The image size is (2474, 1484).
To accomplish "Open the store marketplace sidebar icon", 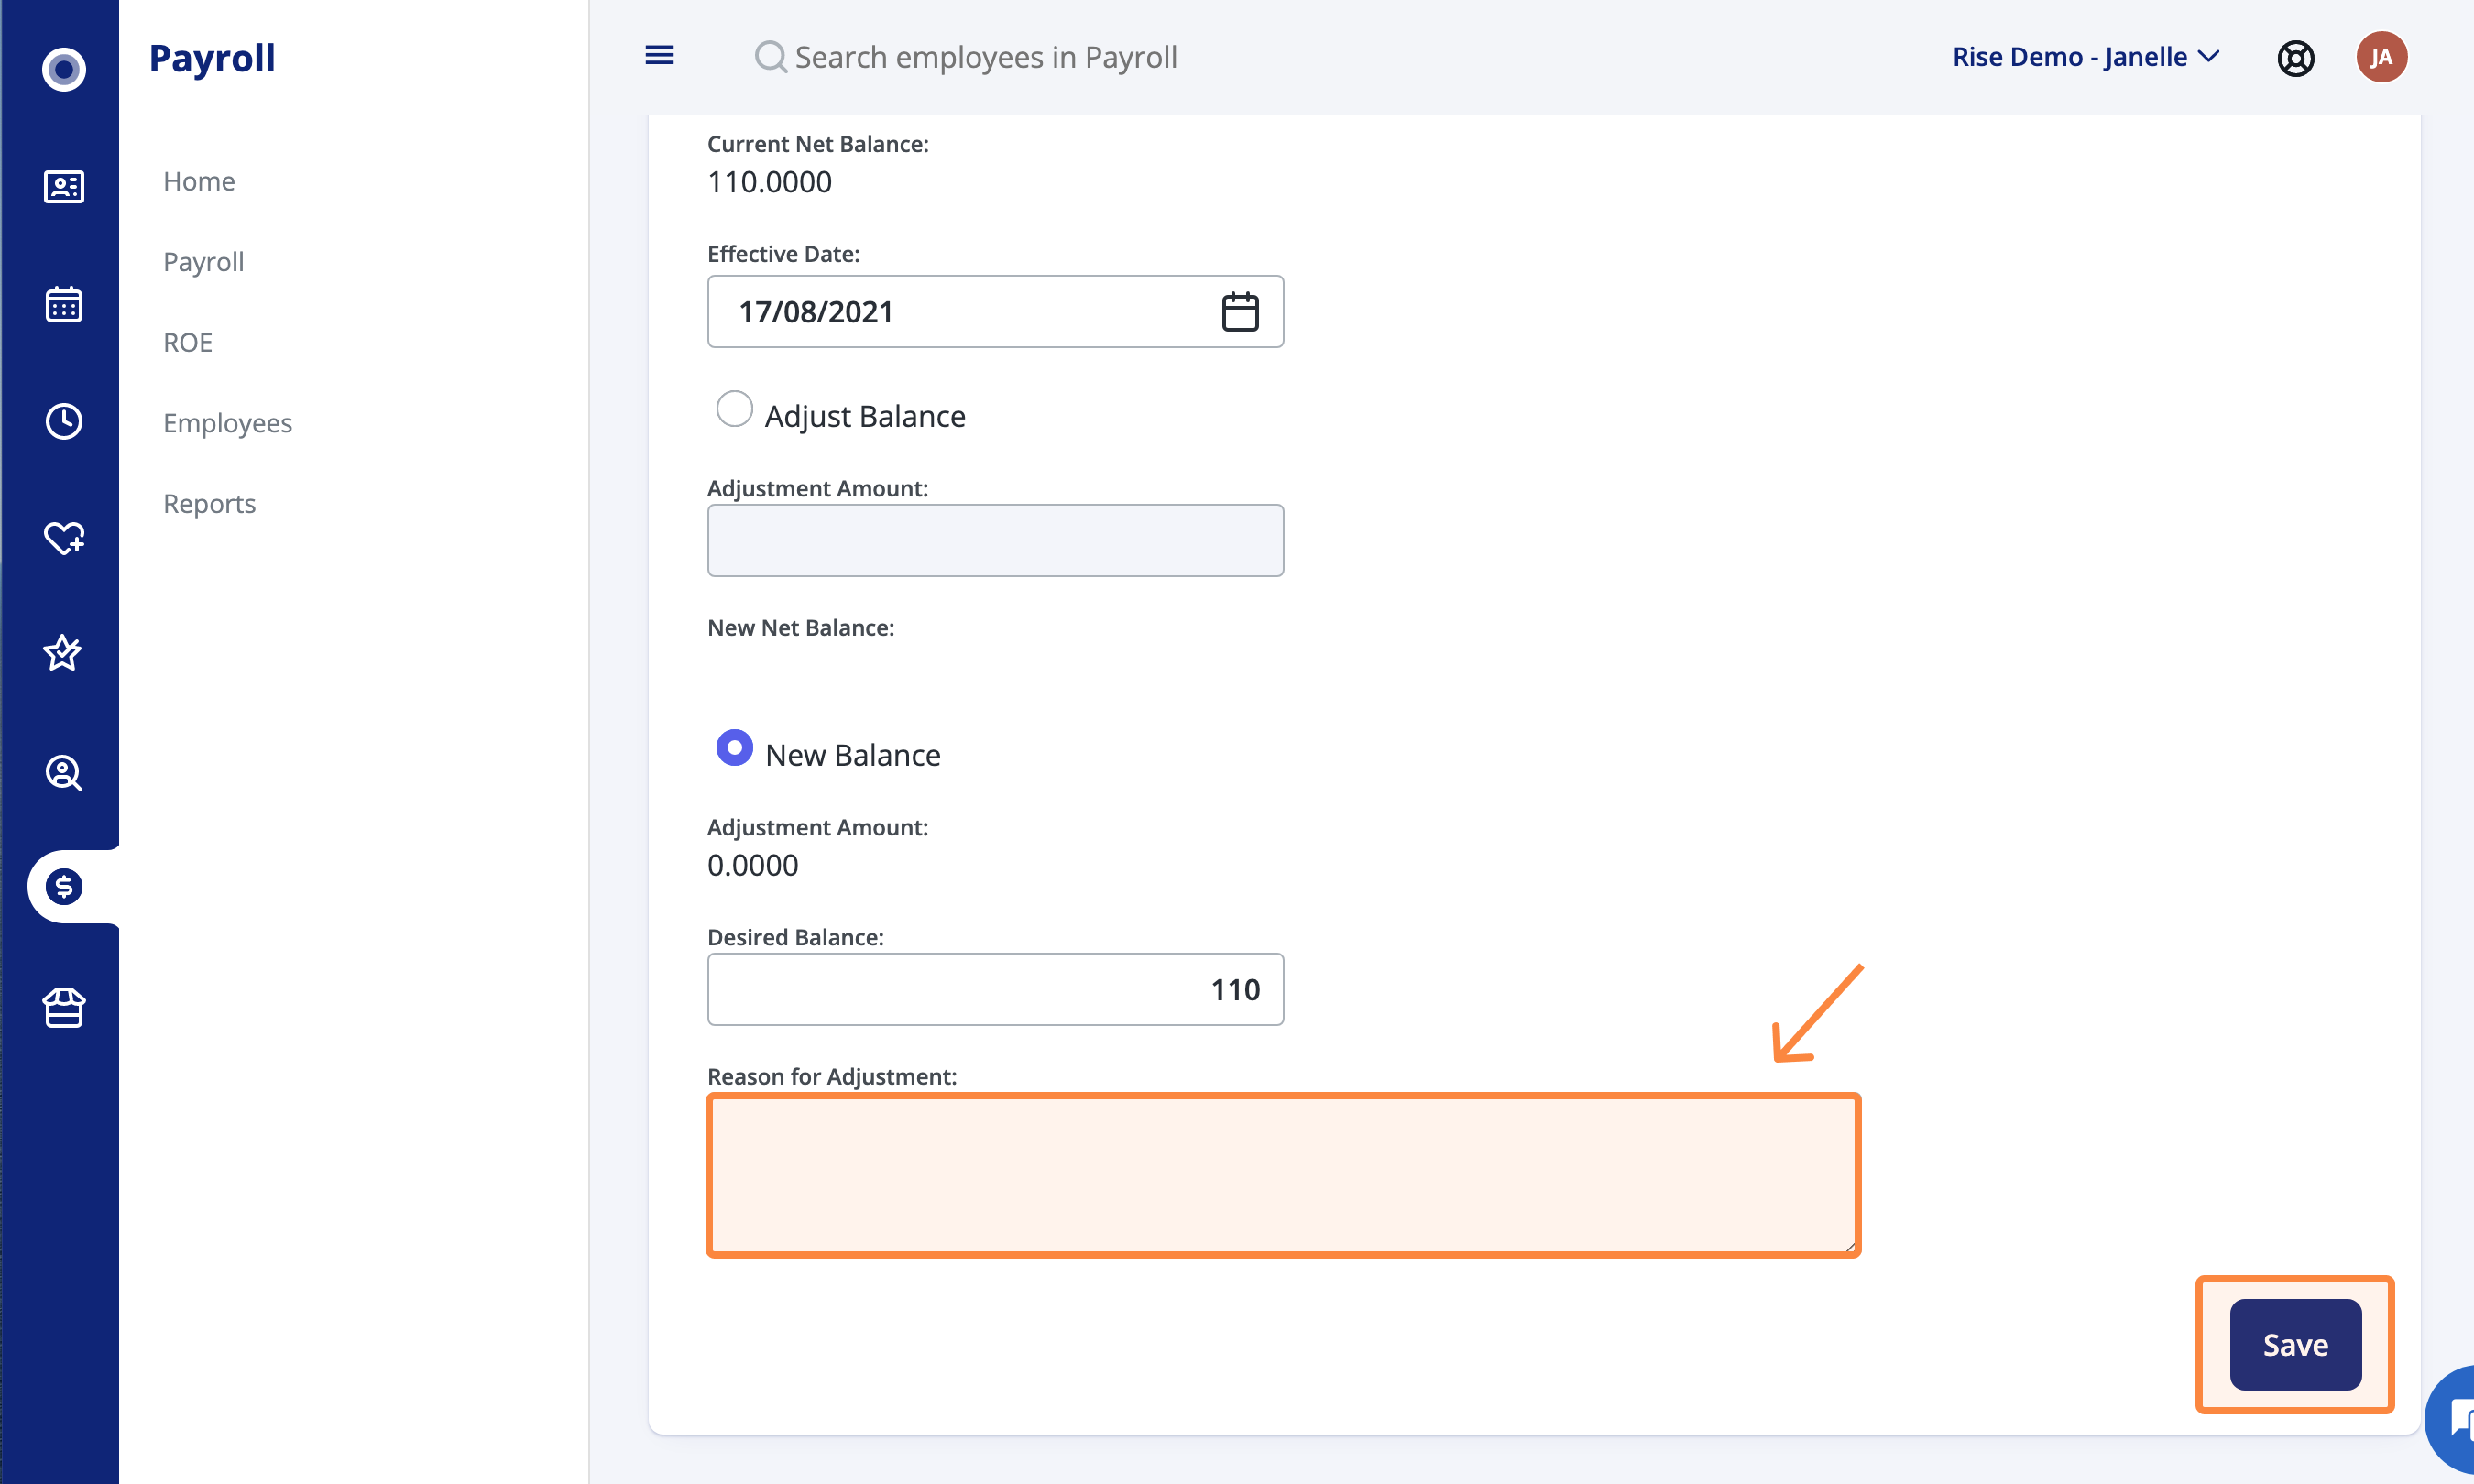I will (64, 1007).
